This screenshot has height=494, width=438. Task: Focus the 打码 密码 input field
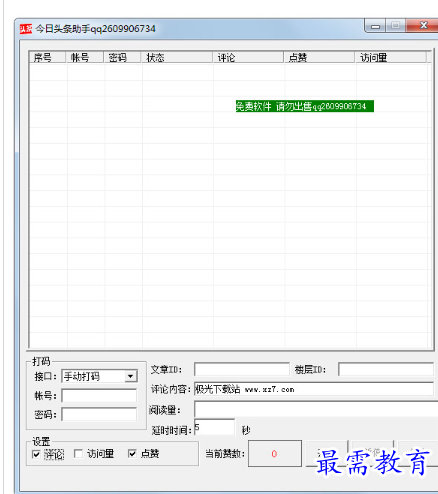(99, 414)
